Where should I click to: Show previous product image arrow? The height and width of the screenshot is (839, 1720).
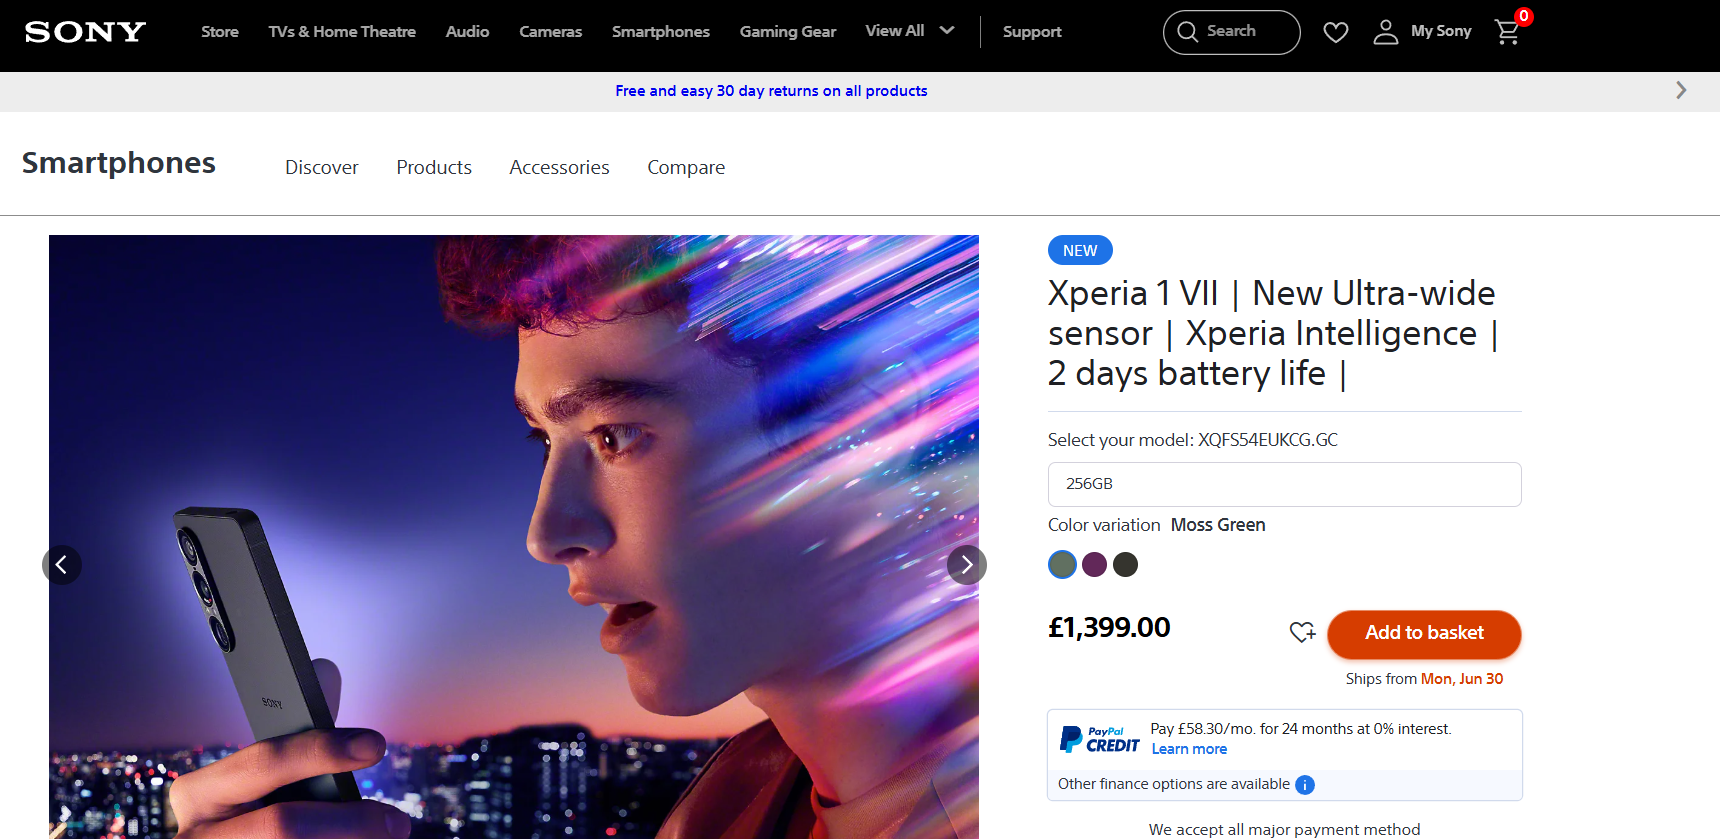point(62,565)
